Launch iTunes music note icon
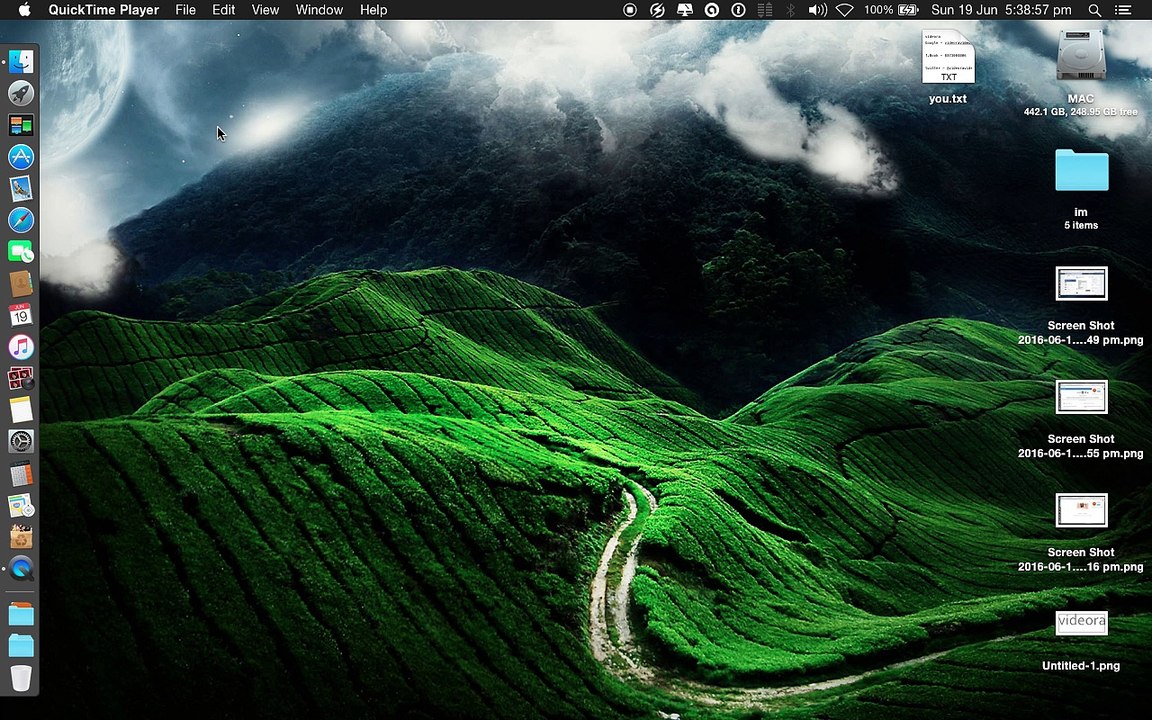 coord(21,347)
